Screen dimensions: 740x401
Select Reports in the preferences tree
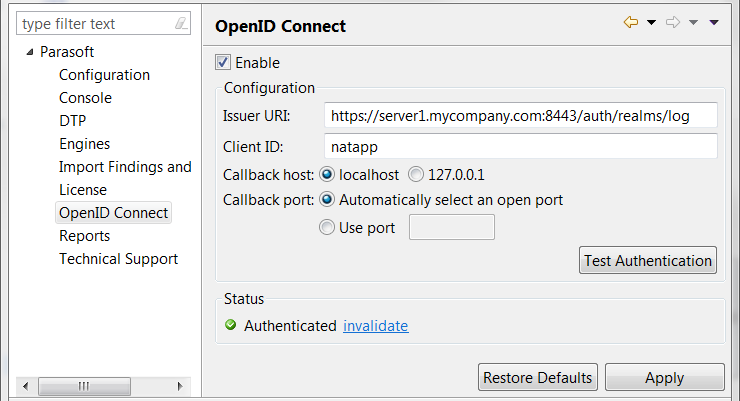point(84,236)
